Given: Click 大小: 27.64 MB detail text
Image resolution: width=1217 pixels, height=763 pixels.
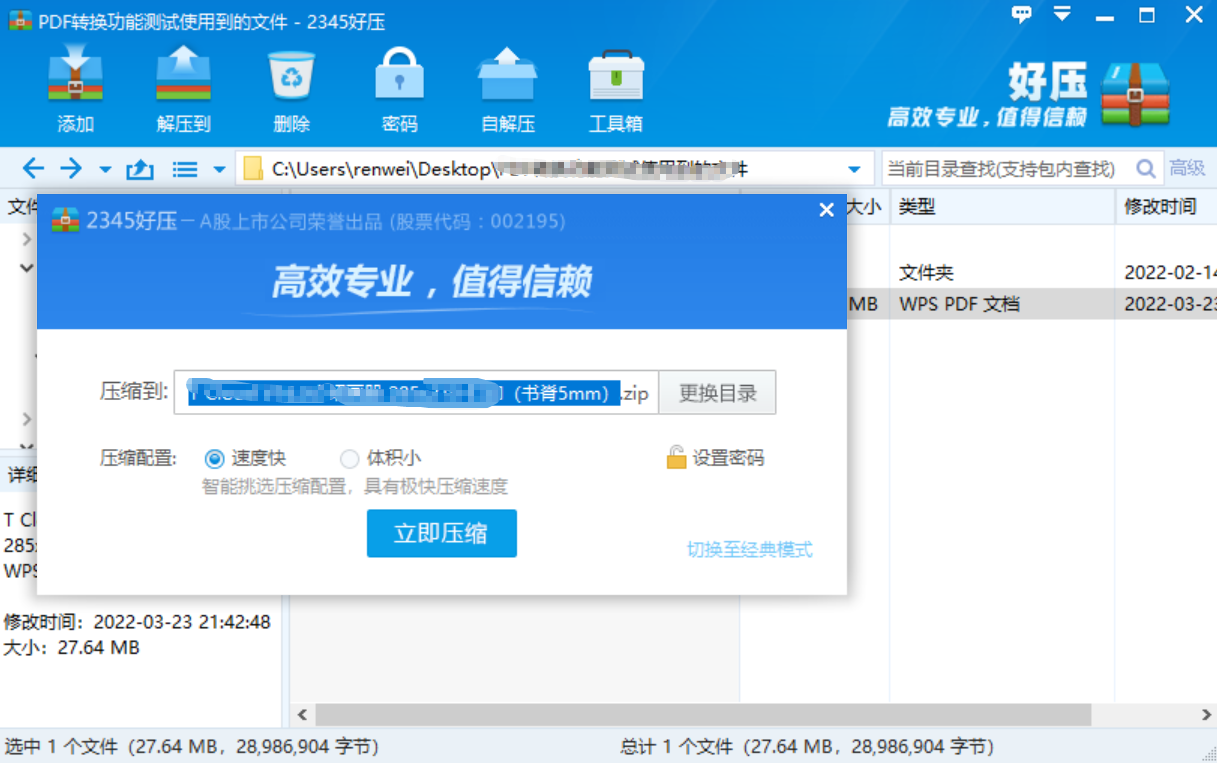Looking at the screenshot, I should pyautogui.click(x=72, y=648).
